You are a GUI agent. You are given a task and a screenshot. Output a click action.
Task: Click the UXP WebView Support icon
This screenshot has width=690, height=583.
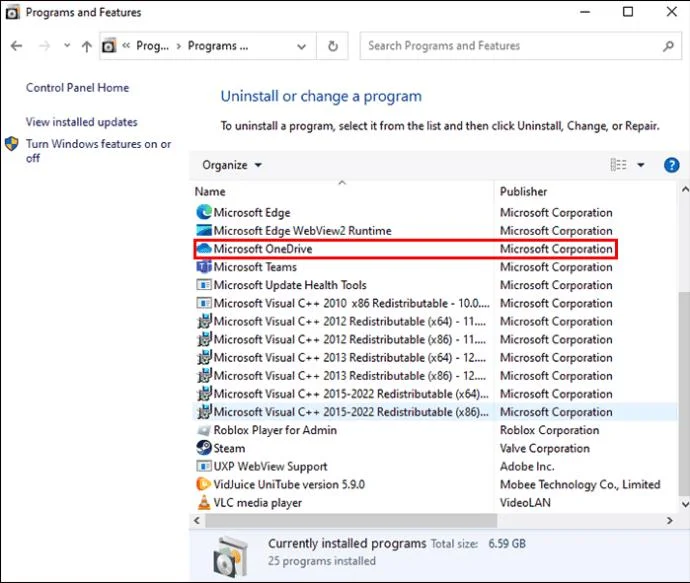pos(204,466)
